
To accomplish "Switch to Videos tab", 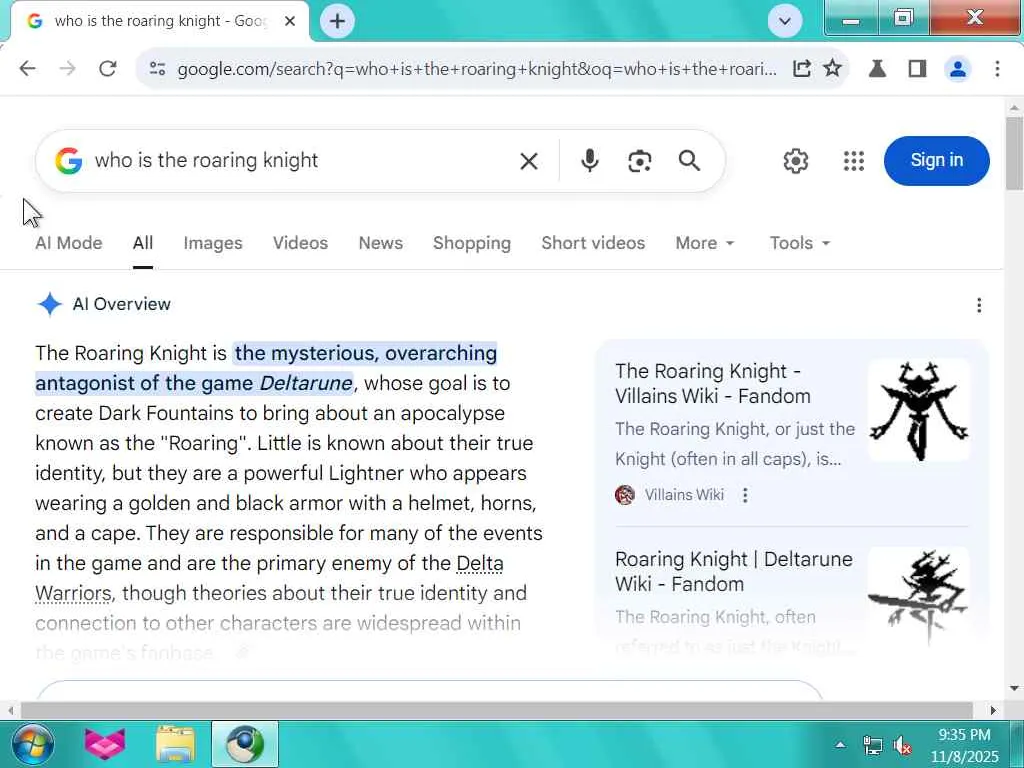I will coord(300,243).
